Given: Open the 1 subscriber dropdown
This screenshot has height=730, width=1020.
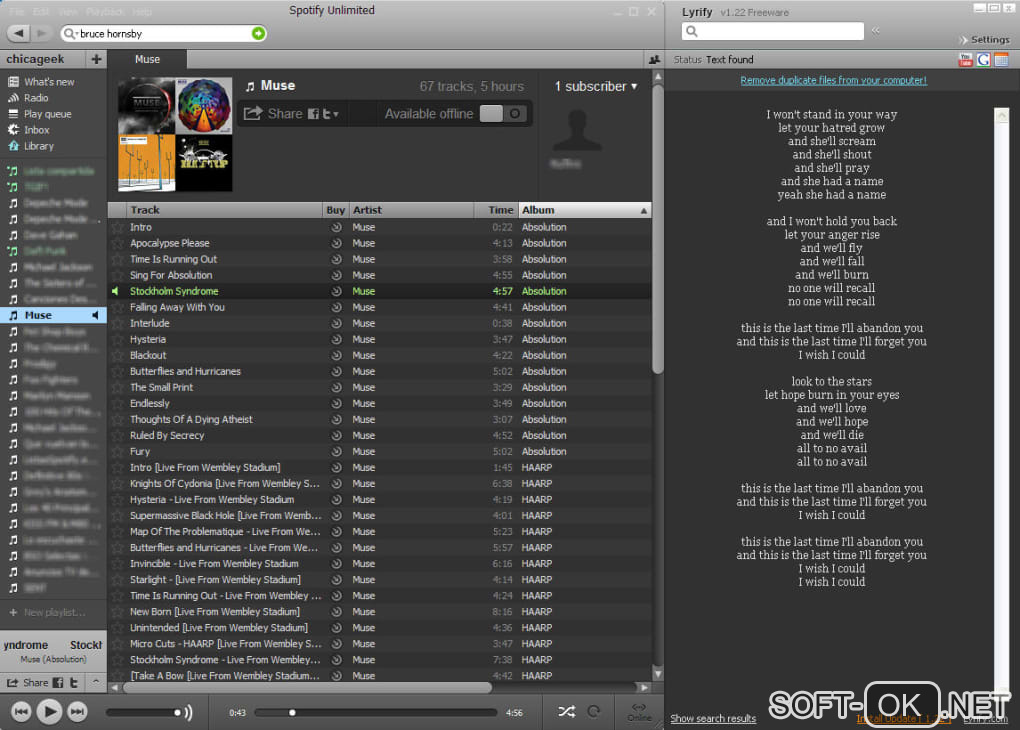Looking at the screenshot, I should click(596, 86).
